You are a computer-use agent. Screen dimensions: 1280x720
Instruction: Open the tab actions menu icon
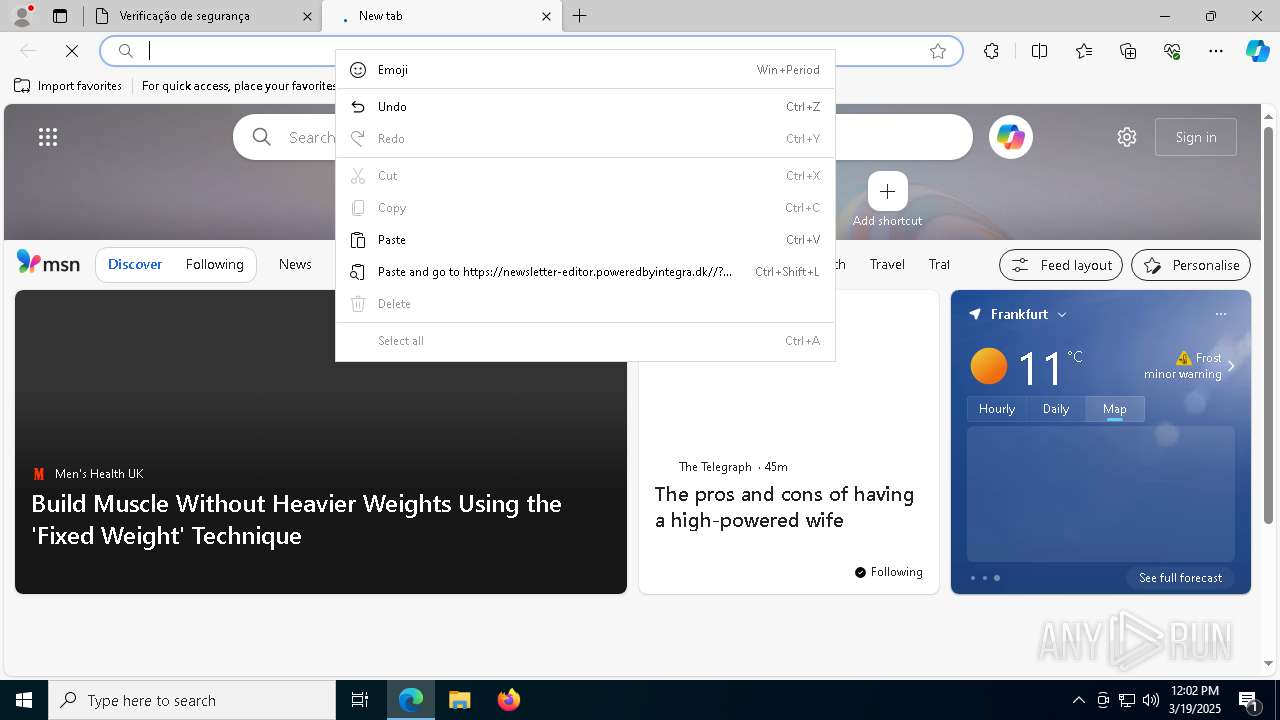point(60,16)
